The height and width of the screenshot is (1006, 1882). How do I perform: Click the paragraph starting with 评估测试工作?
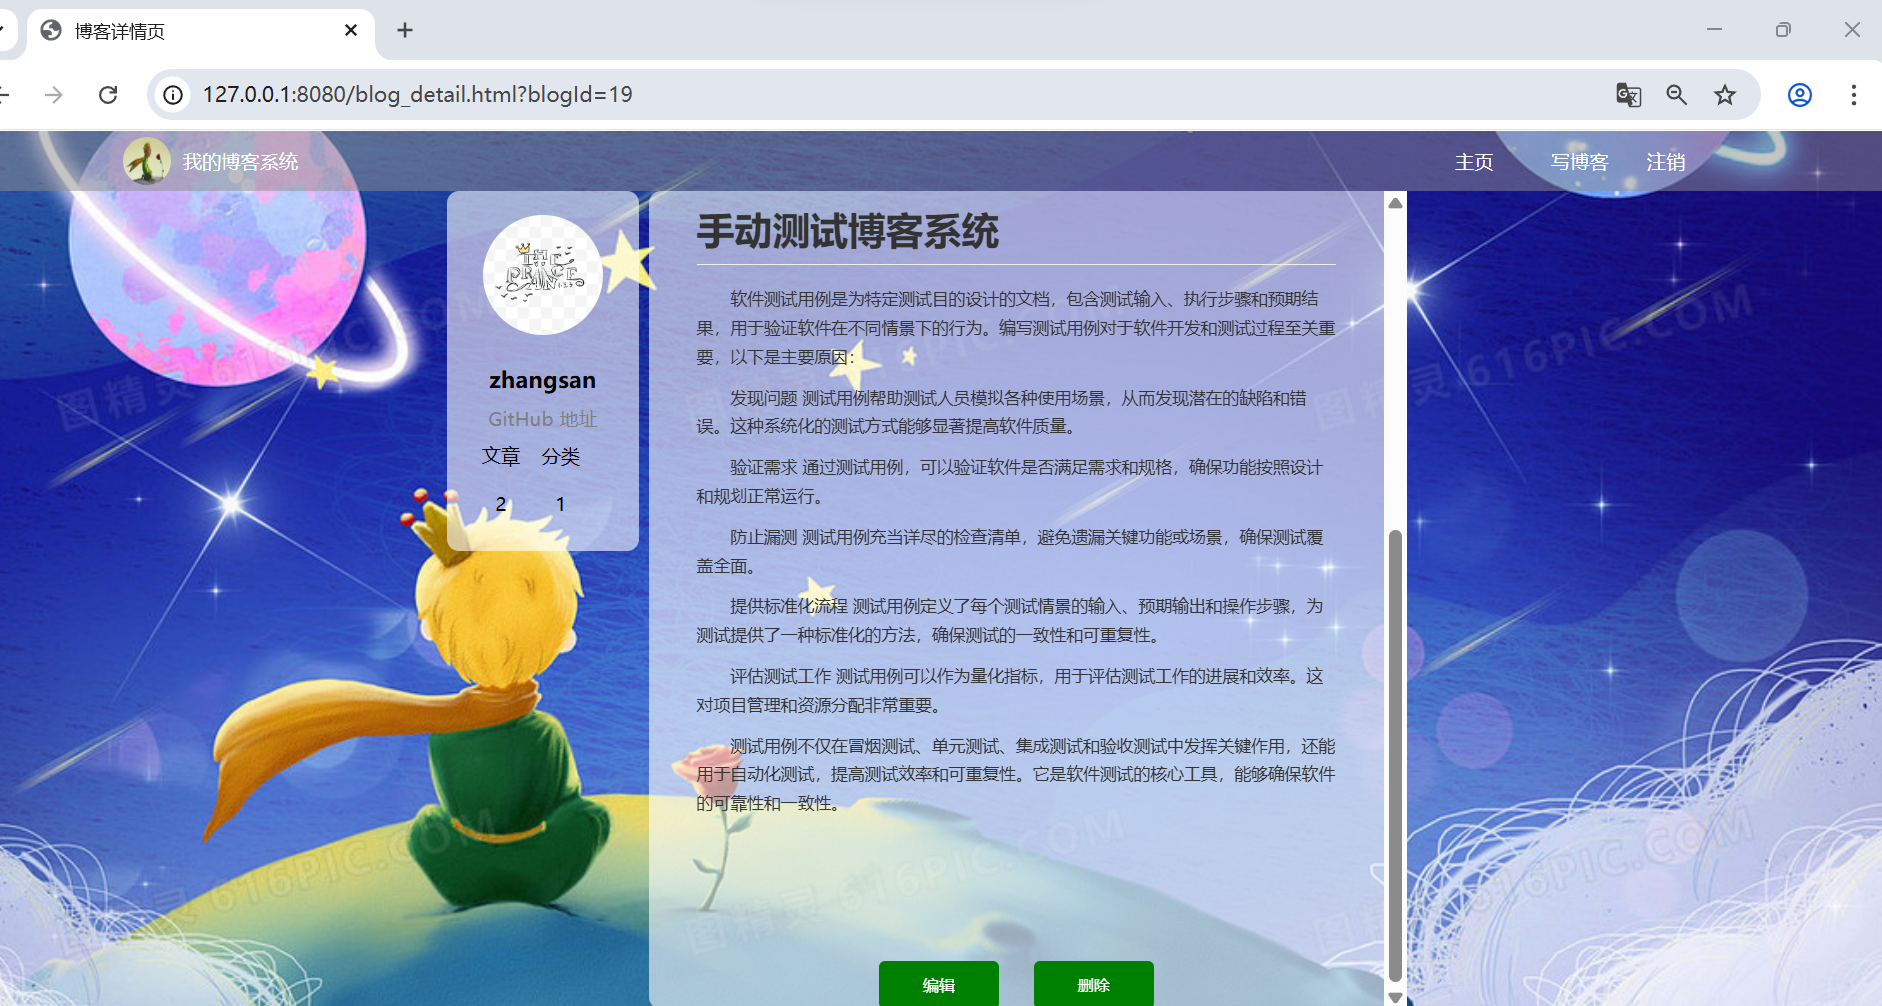1016,691
